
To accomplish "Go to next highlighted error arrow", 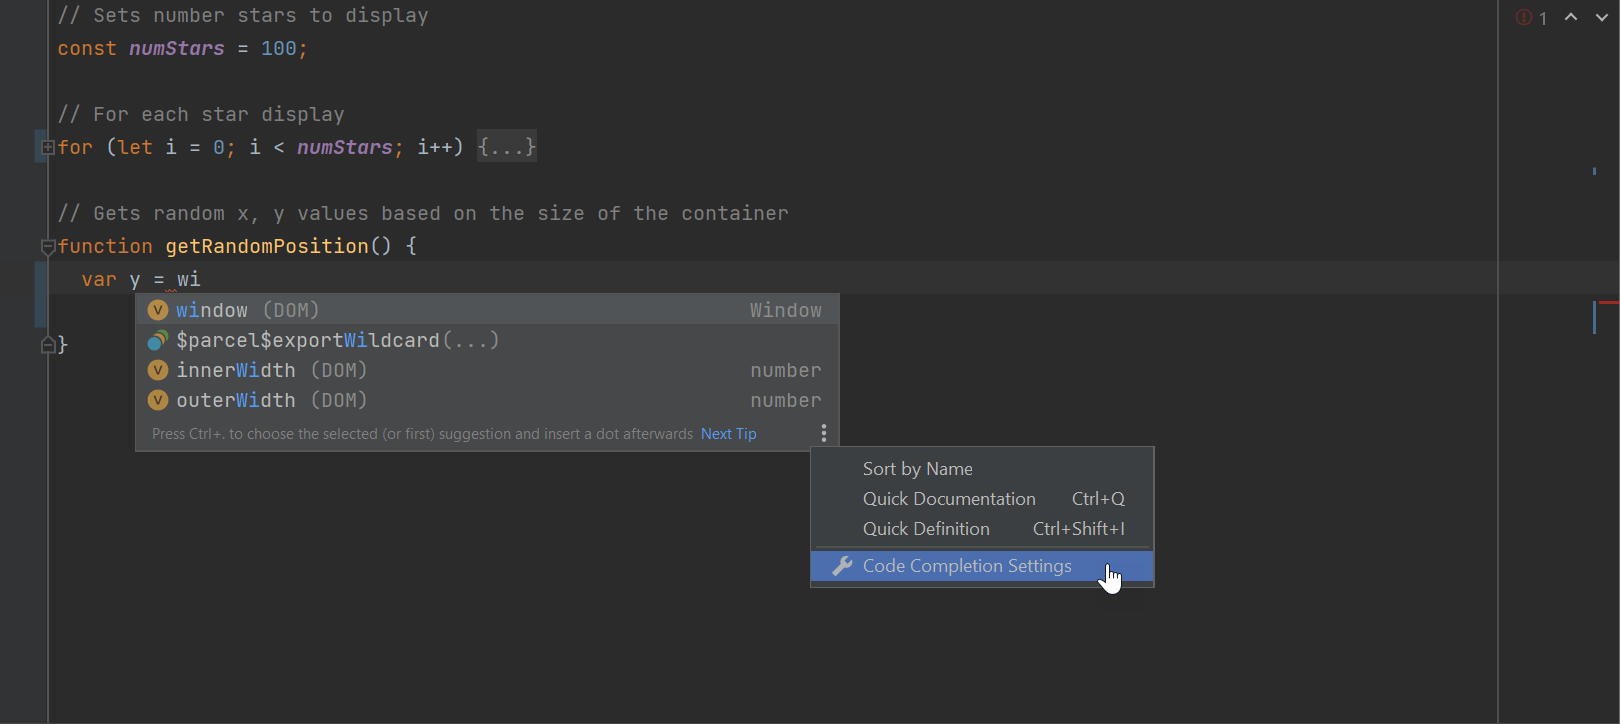I will pyautogui.click(x=1601, y=17).
